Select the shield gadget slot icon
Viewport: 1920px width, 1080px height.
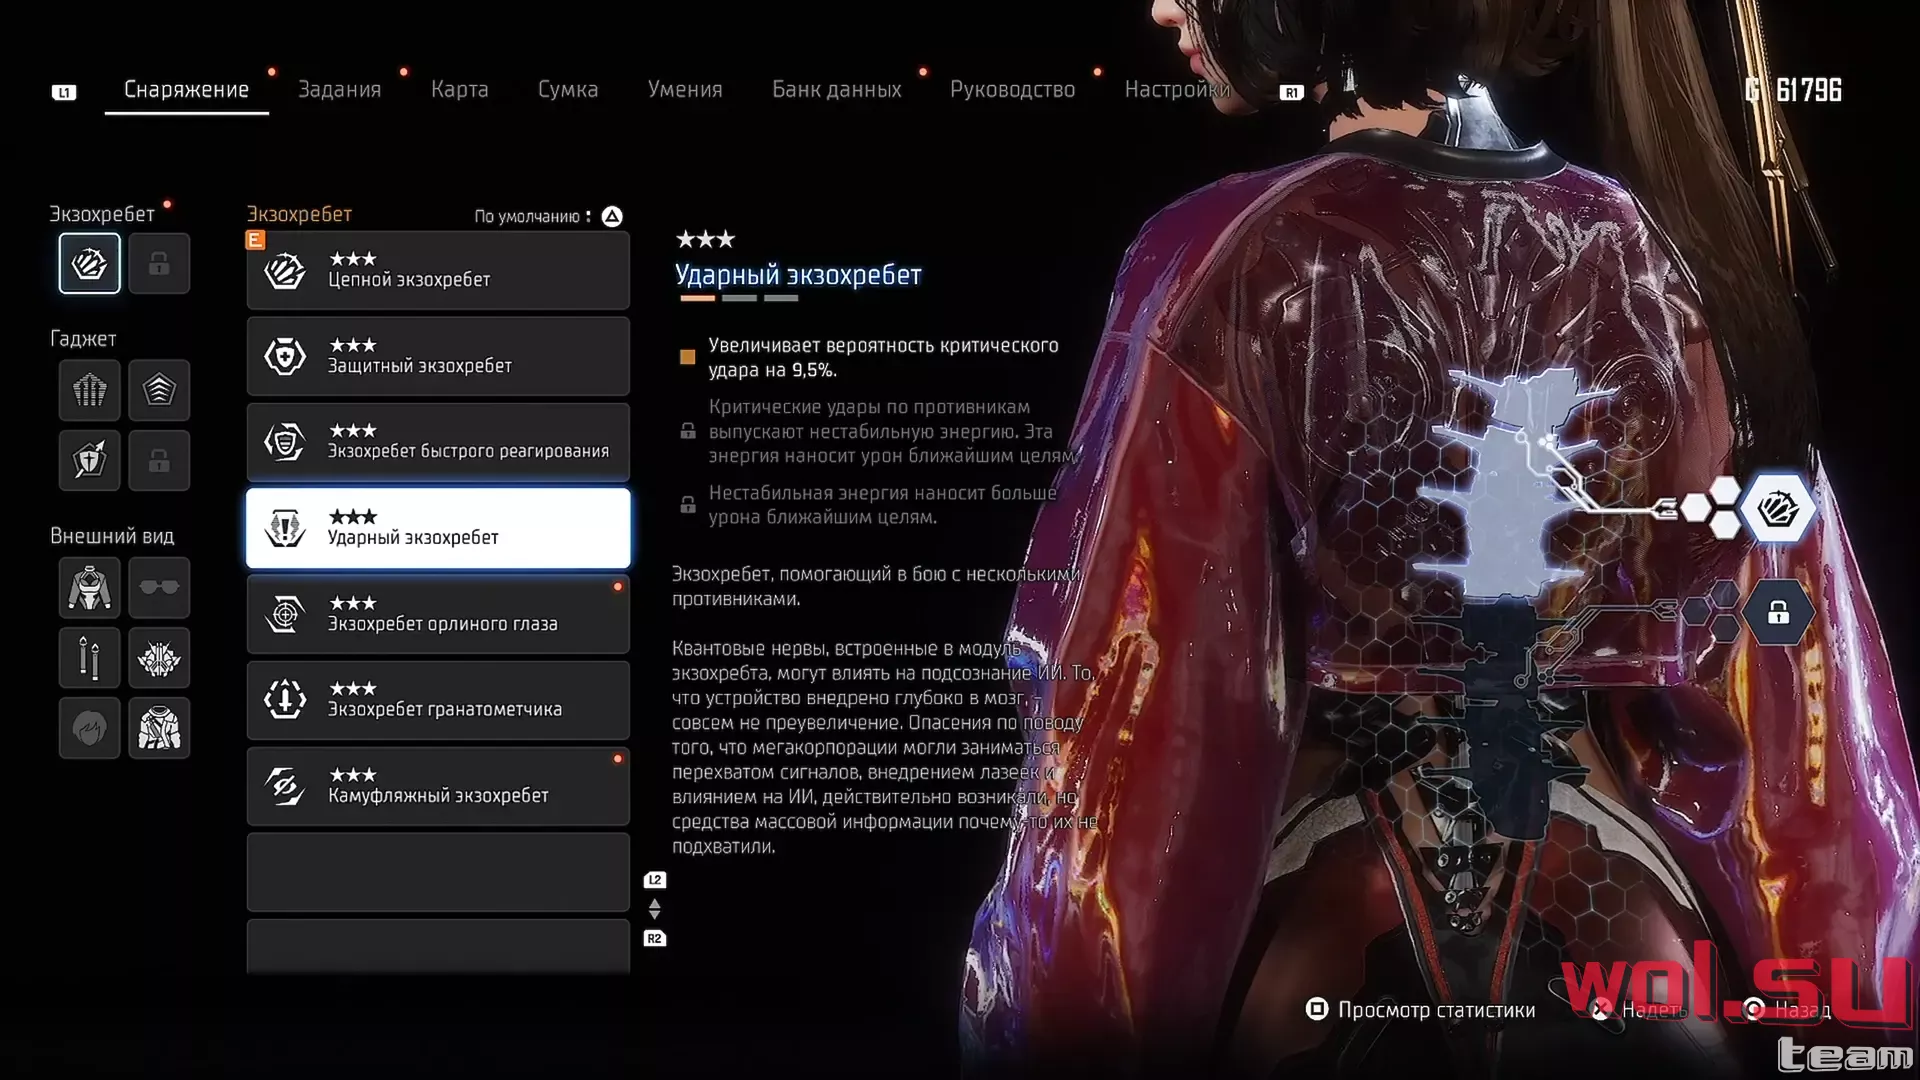[x=89, y=460]
